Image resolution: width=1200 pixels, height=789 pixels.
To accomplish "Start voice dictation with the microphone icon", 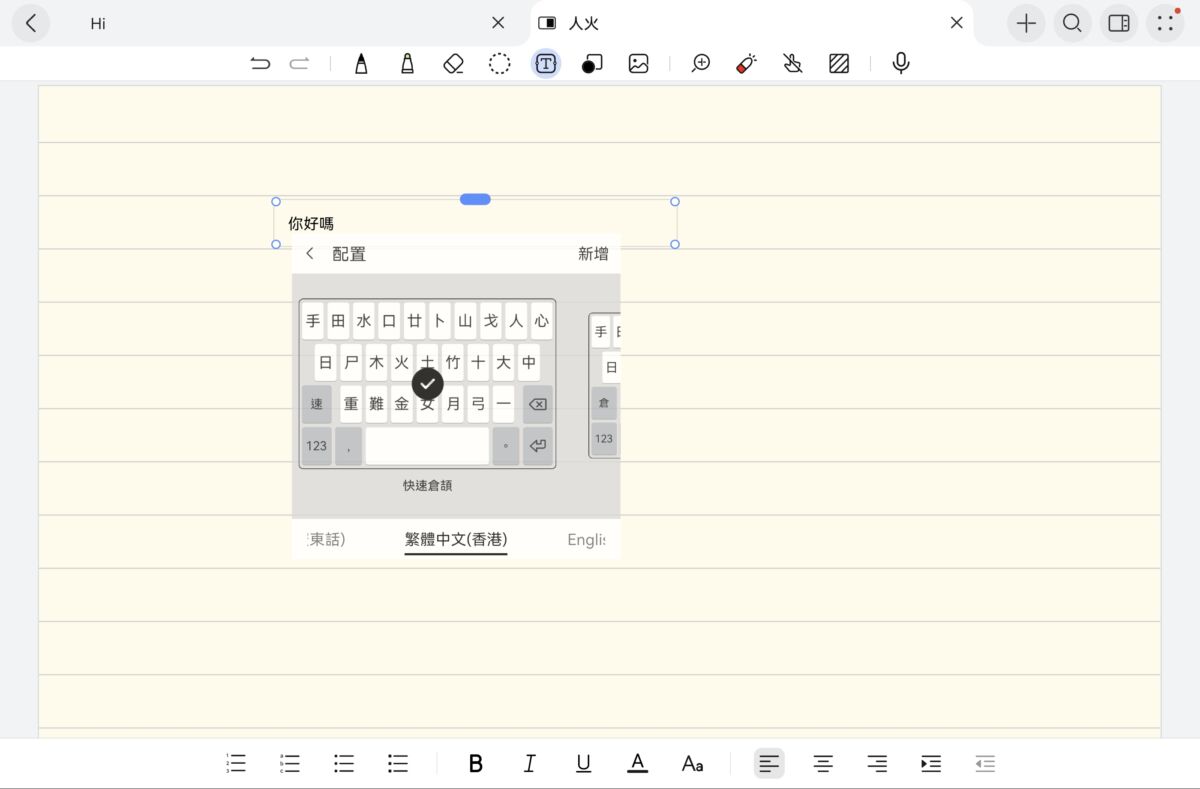I will pos(900,62).
